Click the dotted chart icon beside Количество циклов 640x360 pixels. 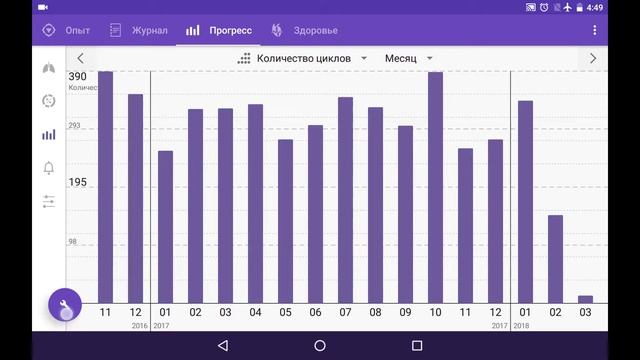coord(244,58)
